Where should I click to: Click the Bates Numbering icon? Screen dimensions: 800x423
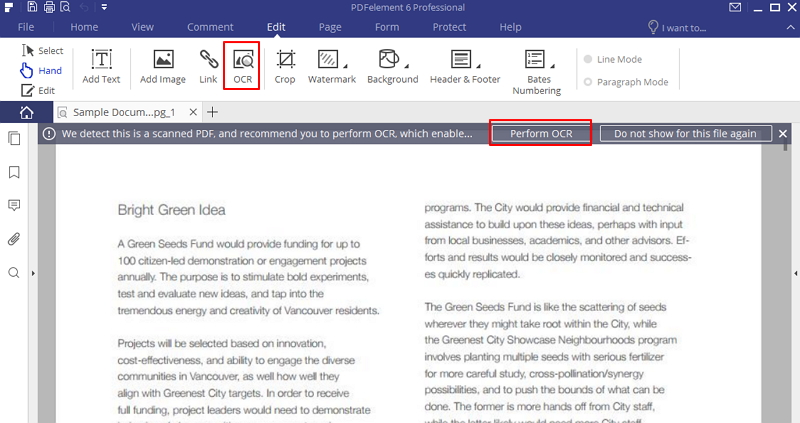tap(535, 59)
